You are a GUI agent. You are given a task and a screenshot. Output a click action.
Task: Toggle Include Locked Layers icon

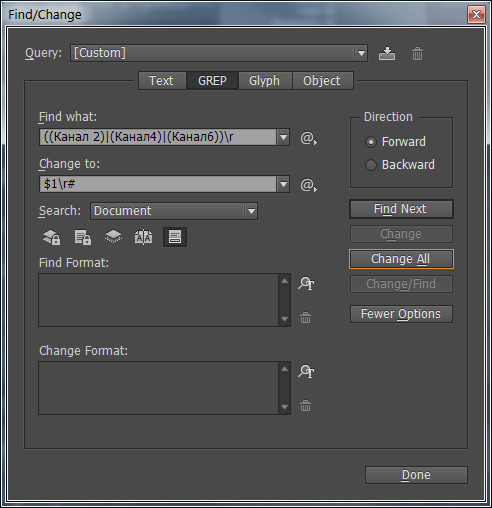[52, 237]
